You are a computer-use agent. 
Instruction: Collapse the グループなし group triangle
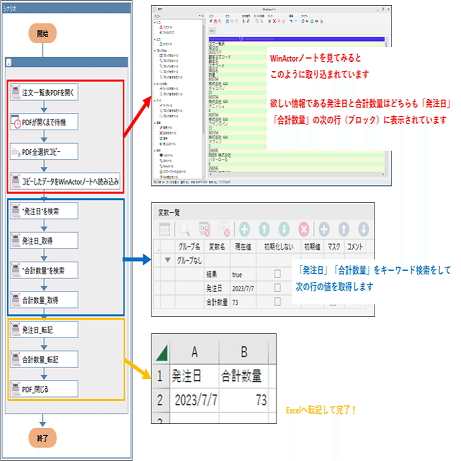coord(168,260)
